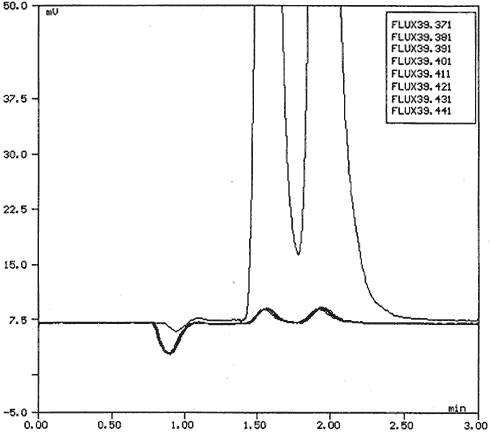The image size is (490, 432).
Task: Mark the negative dip minimum near 0.90 min
Action: pyautogui.click(x=170, y=353)
